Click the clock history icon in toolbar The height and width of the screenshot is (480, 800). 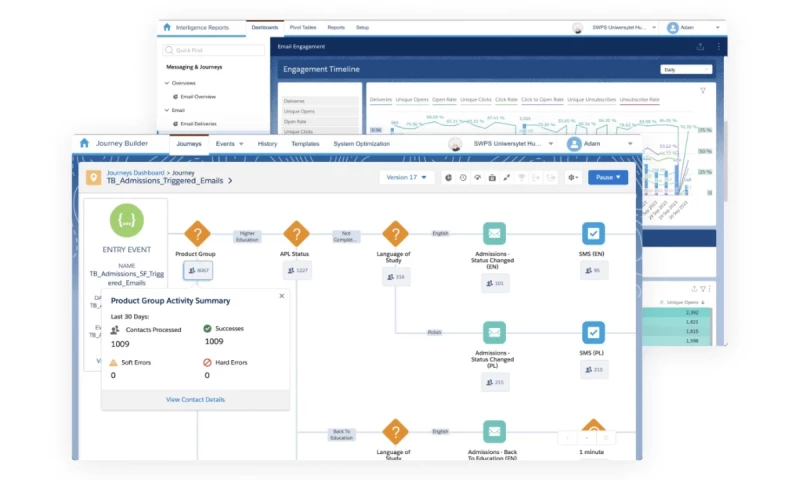point(463,178)
